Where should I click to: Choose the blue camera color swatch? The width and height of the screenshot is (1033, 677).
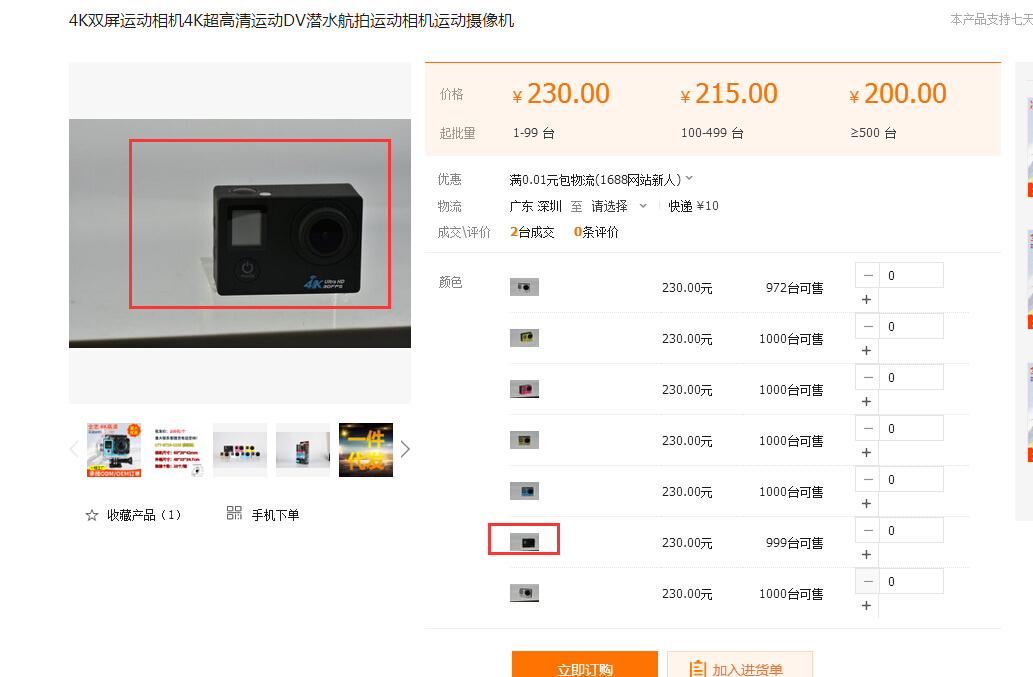click(524, 491)
